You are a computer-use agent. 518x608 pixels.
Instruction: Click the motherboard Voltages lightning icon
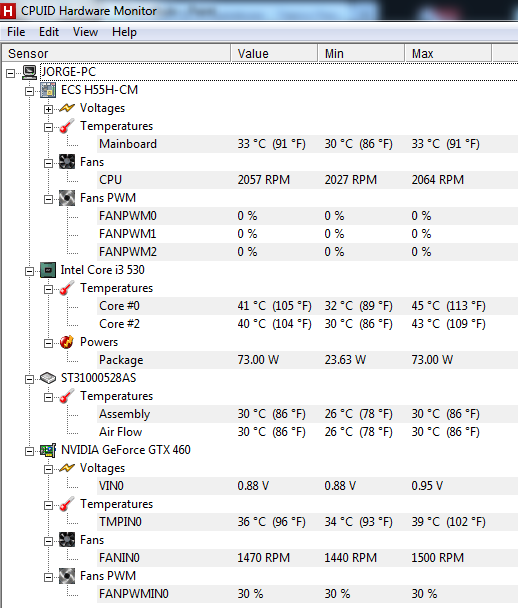pos(67,108)
